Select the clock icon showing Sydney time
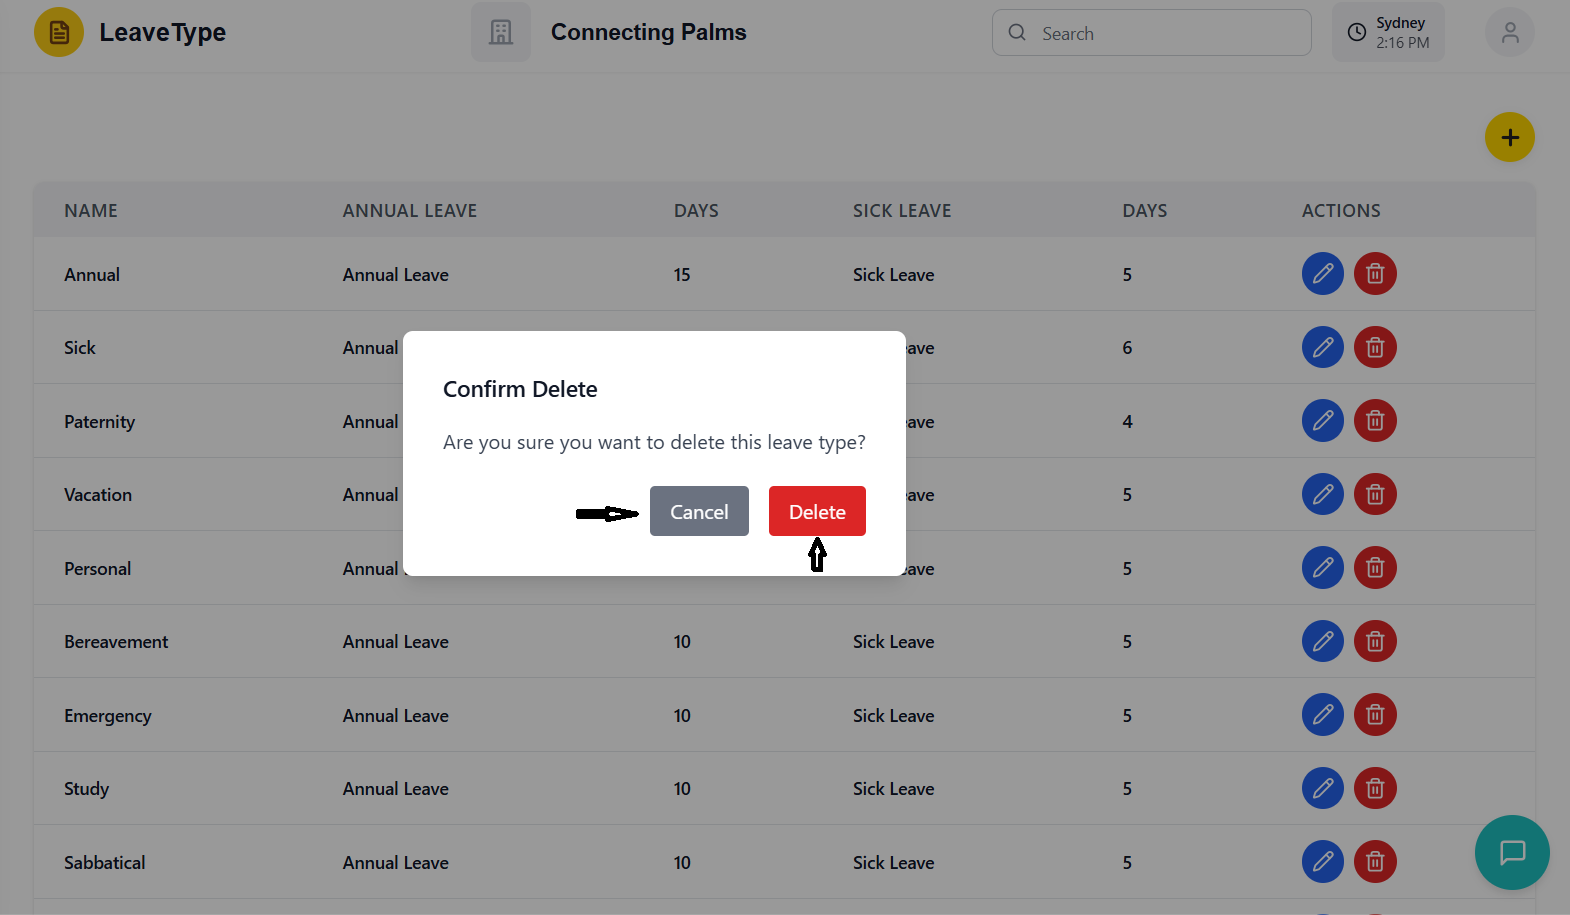The image size is (1570, 915). 1356,31
